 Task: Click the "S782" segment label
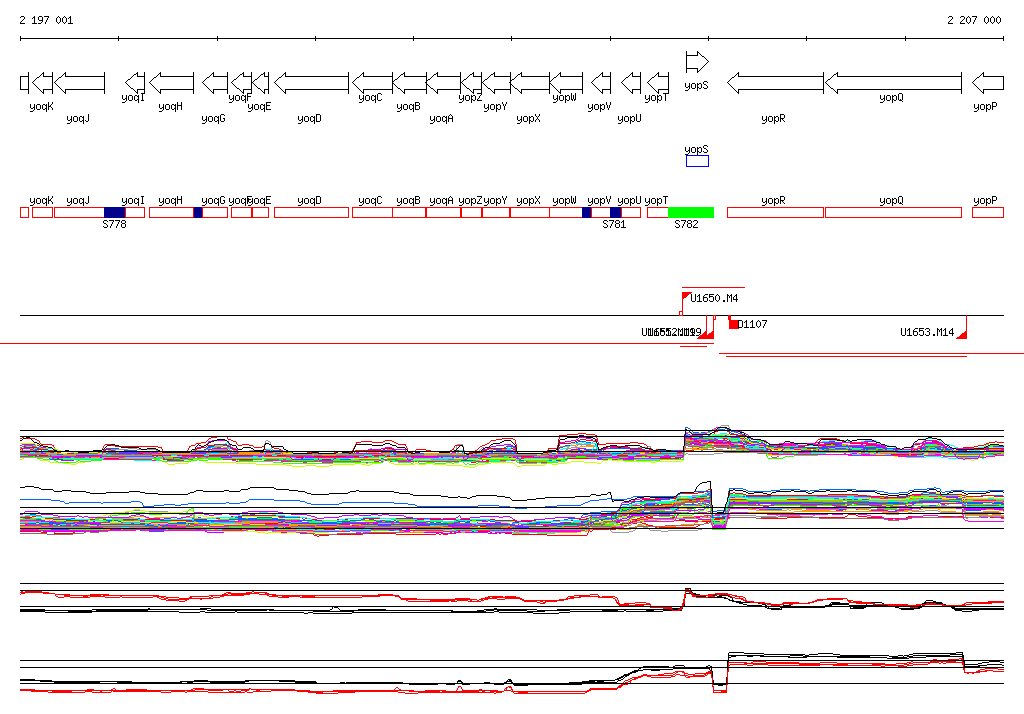(686, 224)
